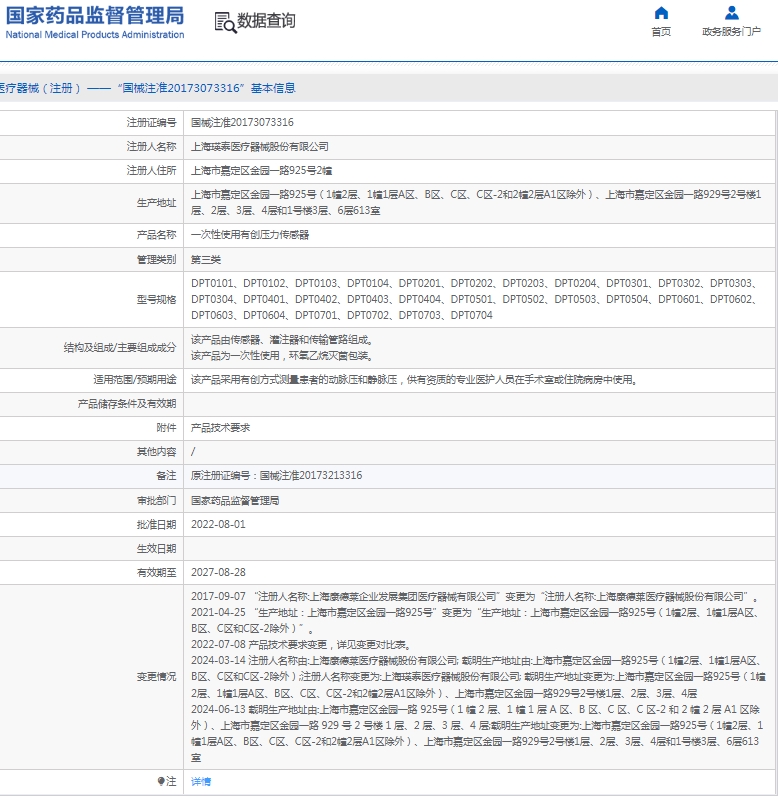Viewport: 778px width, 799px height.
Task: Click the 附件 row label
Action: pyautogui.click(x=166, y=428)
